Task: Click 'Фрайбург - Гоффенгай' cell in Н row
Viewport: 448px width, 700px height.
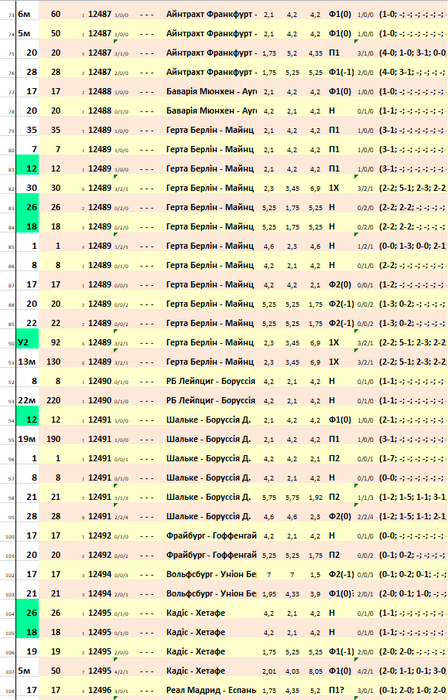Action: [211, 536]
